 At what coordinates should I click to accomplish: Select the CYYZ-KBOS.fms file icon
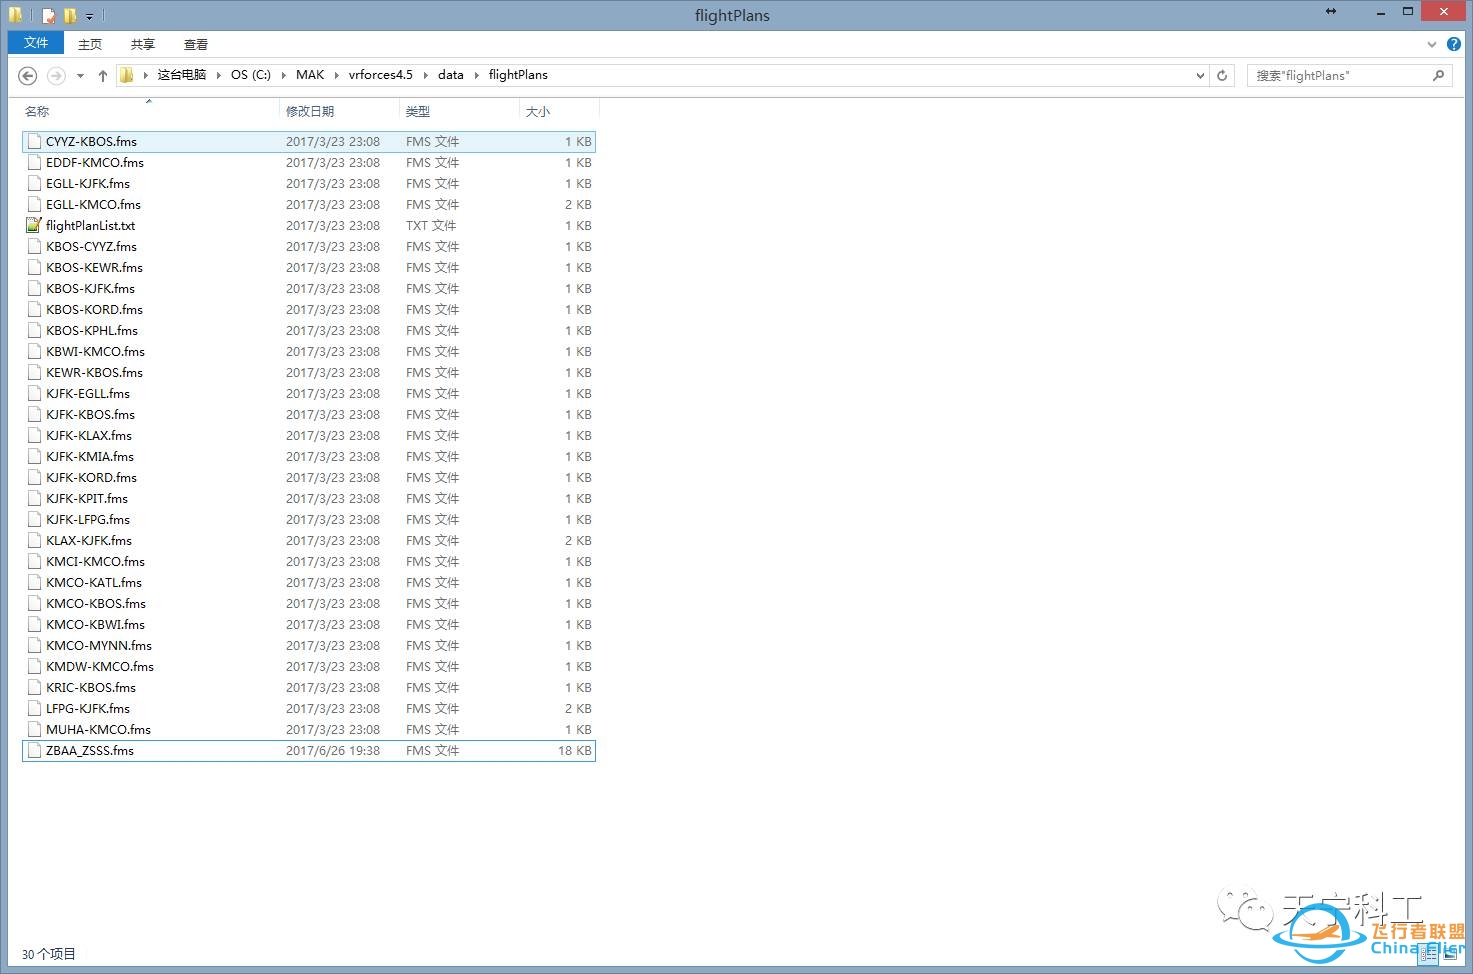(34, 142)
